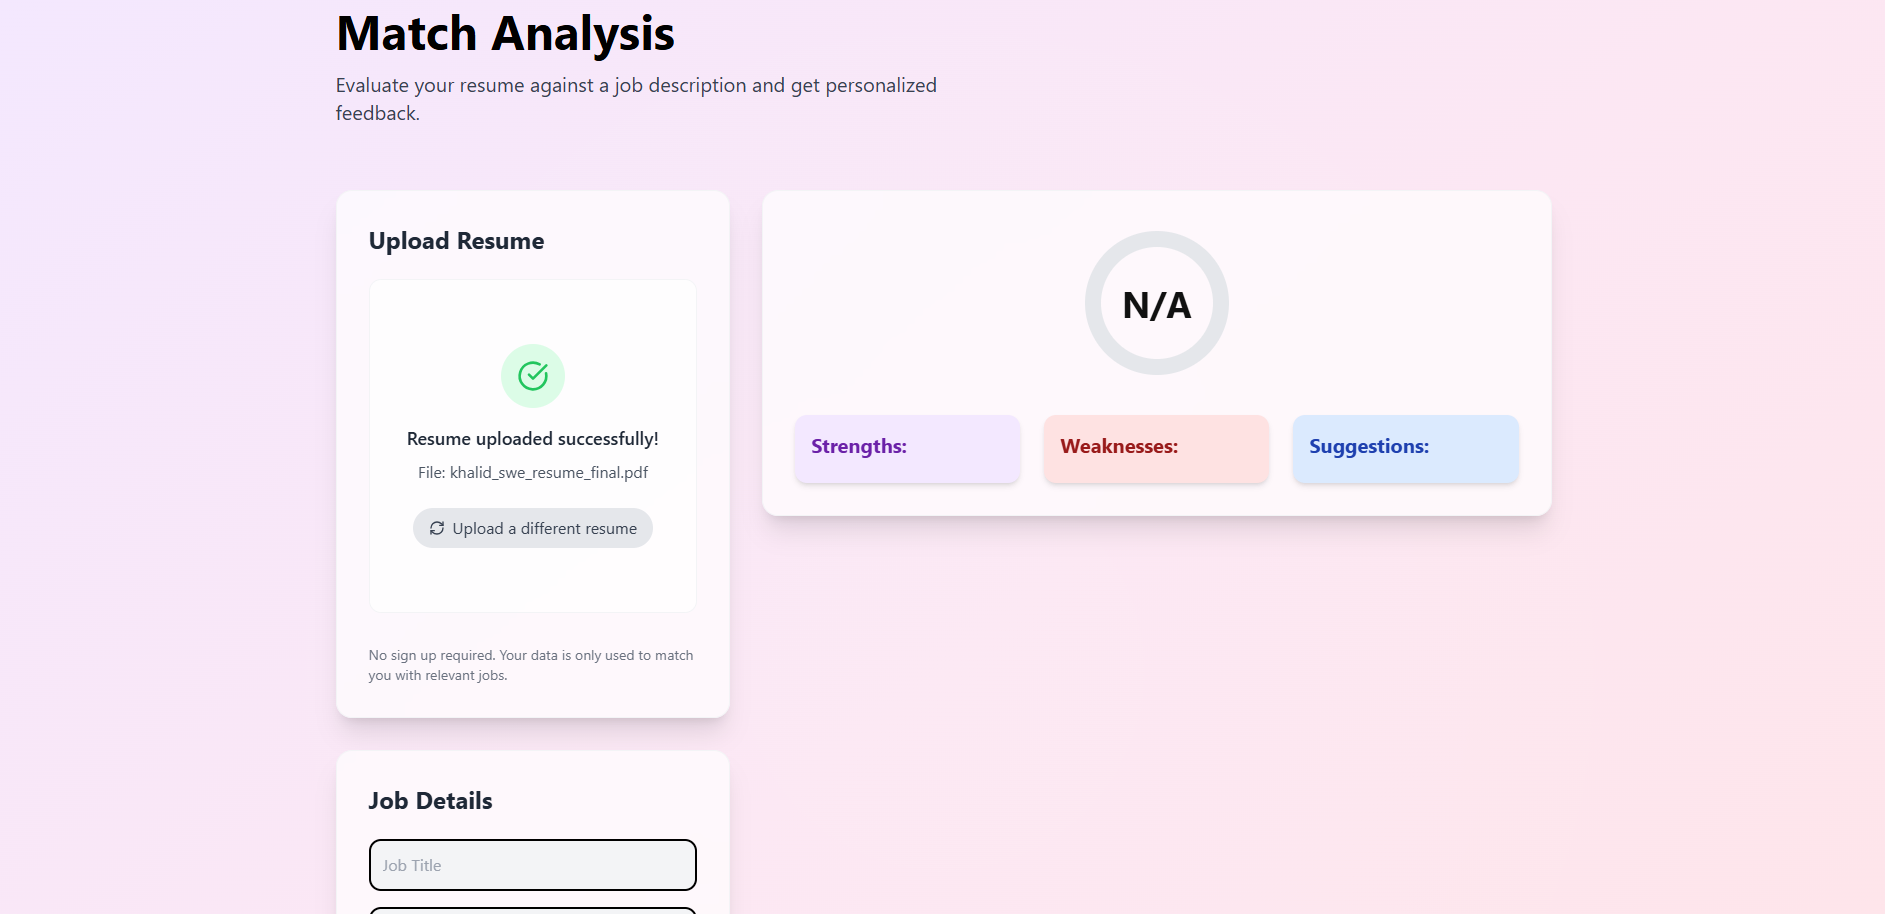
Task: Click the No sign up required privacy note
Action: (531, 665)
